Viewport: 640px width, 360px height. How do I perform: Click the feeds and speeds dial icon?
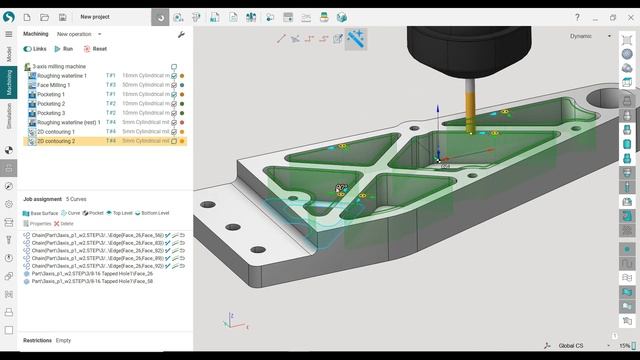(9, 258)
